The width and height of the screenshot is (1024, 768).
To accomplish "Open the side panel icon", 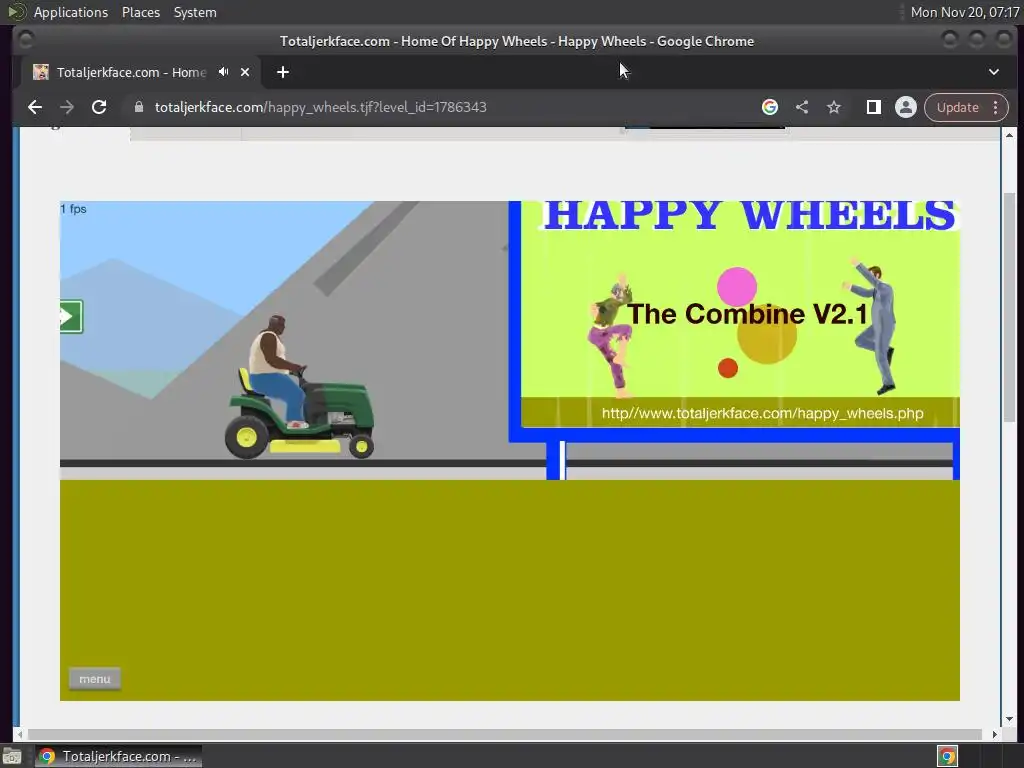I will click(873, 107).
